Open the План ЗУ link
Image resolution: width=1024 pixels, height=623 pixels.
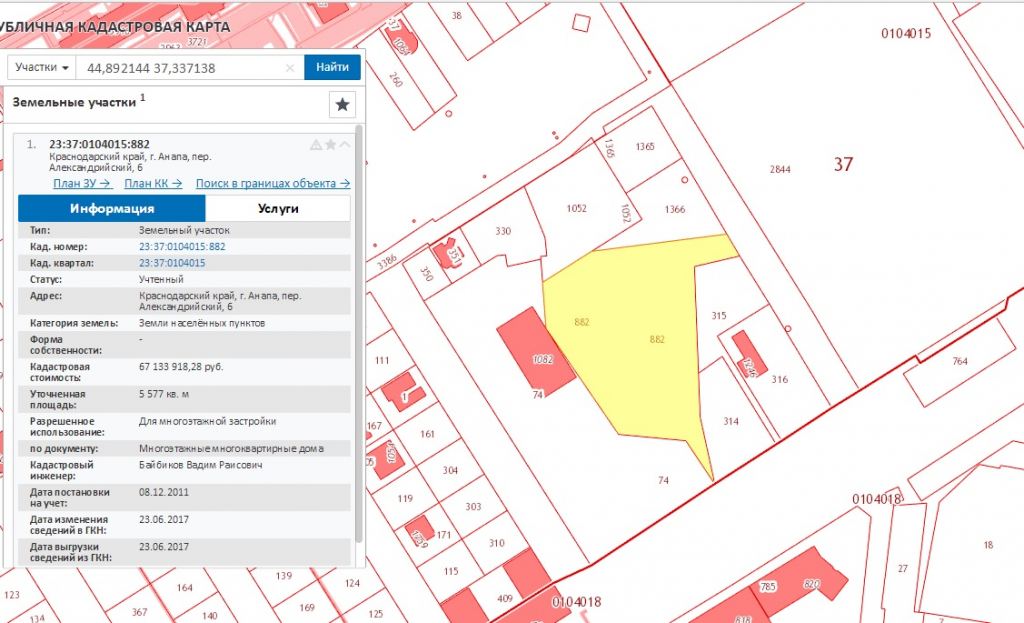pyautogui.click(x=82, y=184)
